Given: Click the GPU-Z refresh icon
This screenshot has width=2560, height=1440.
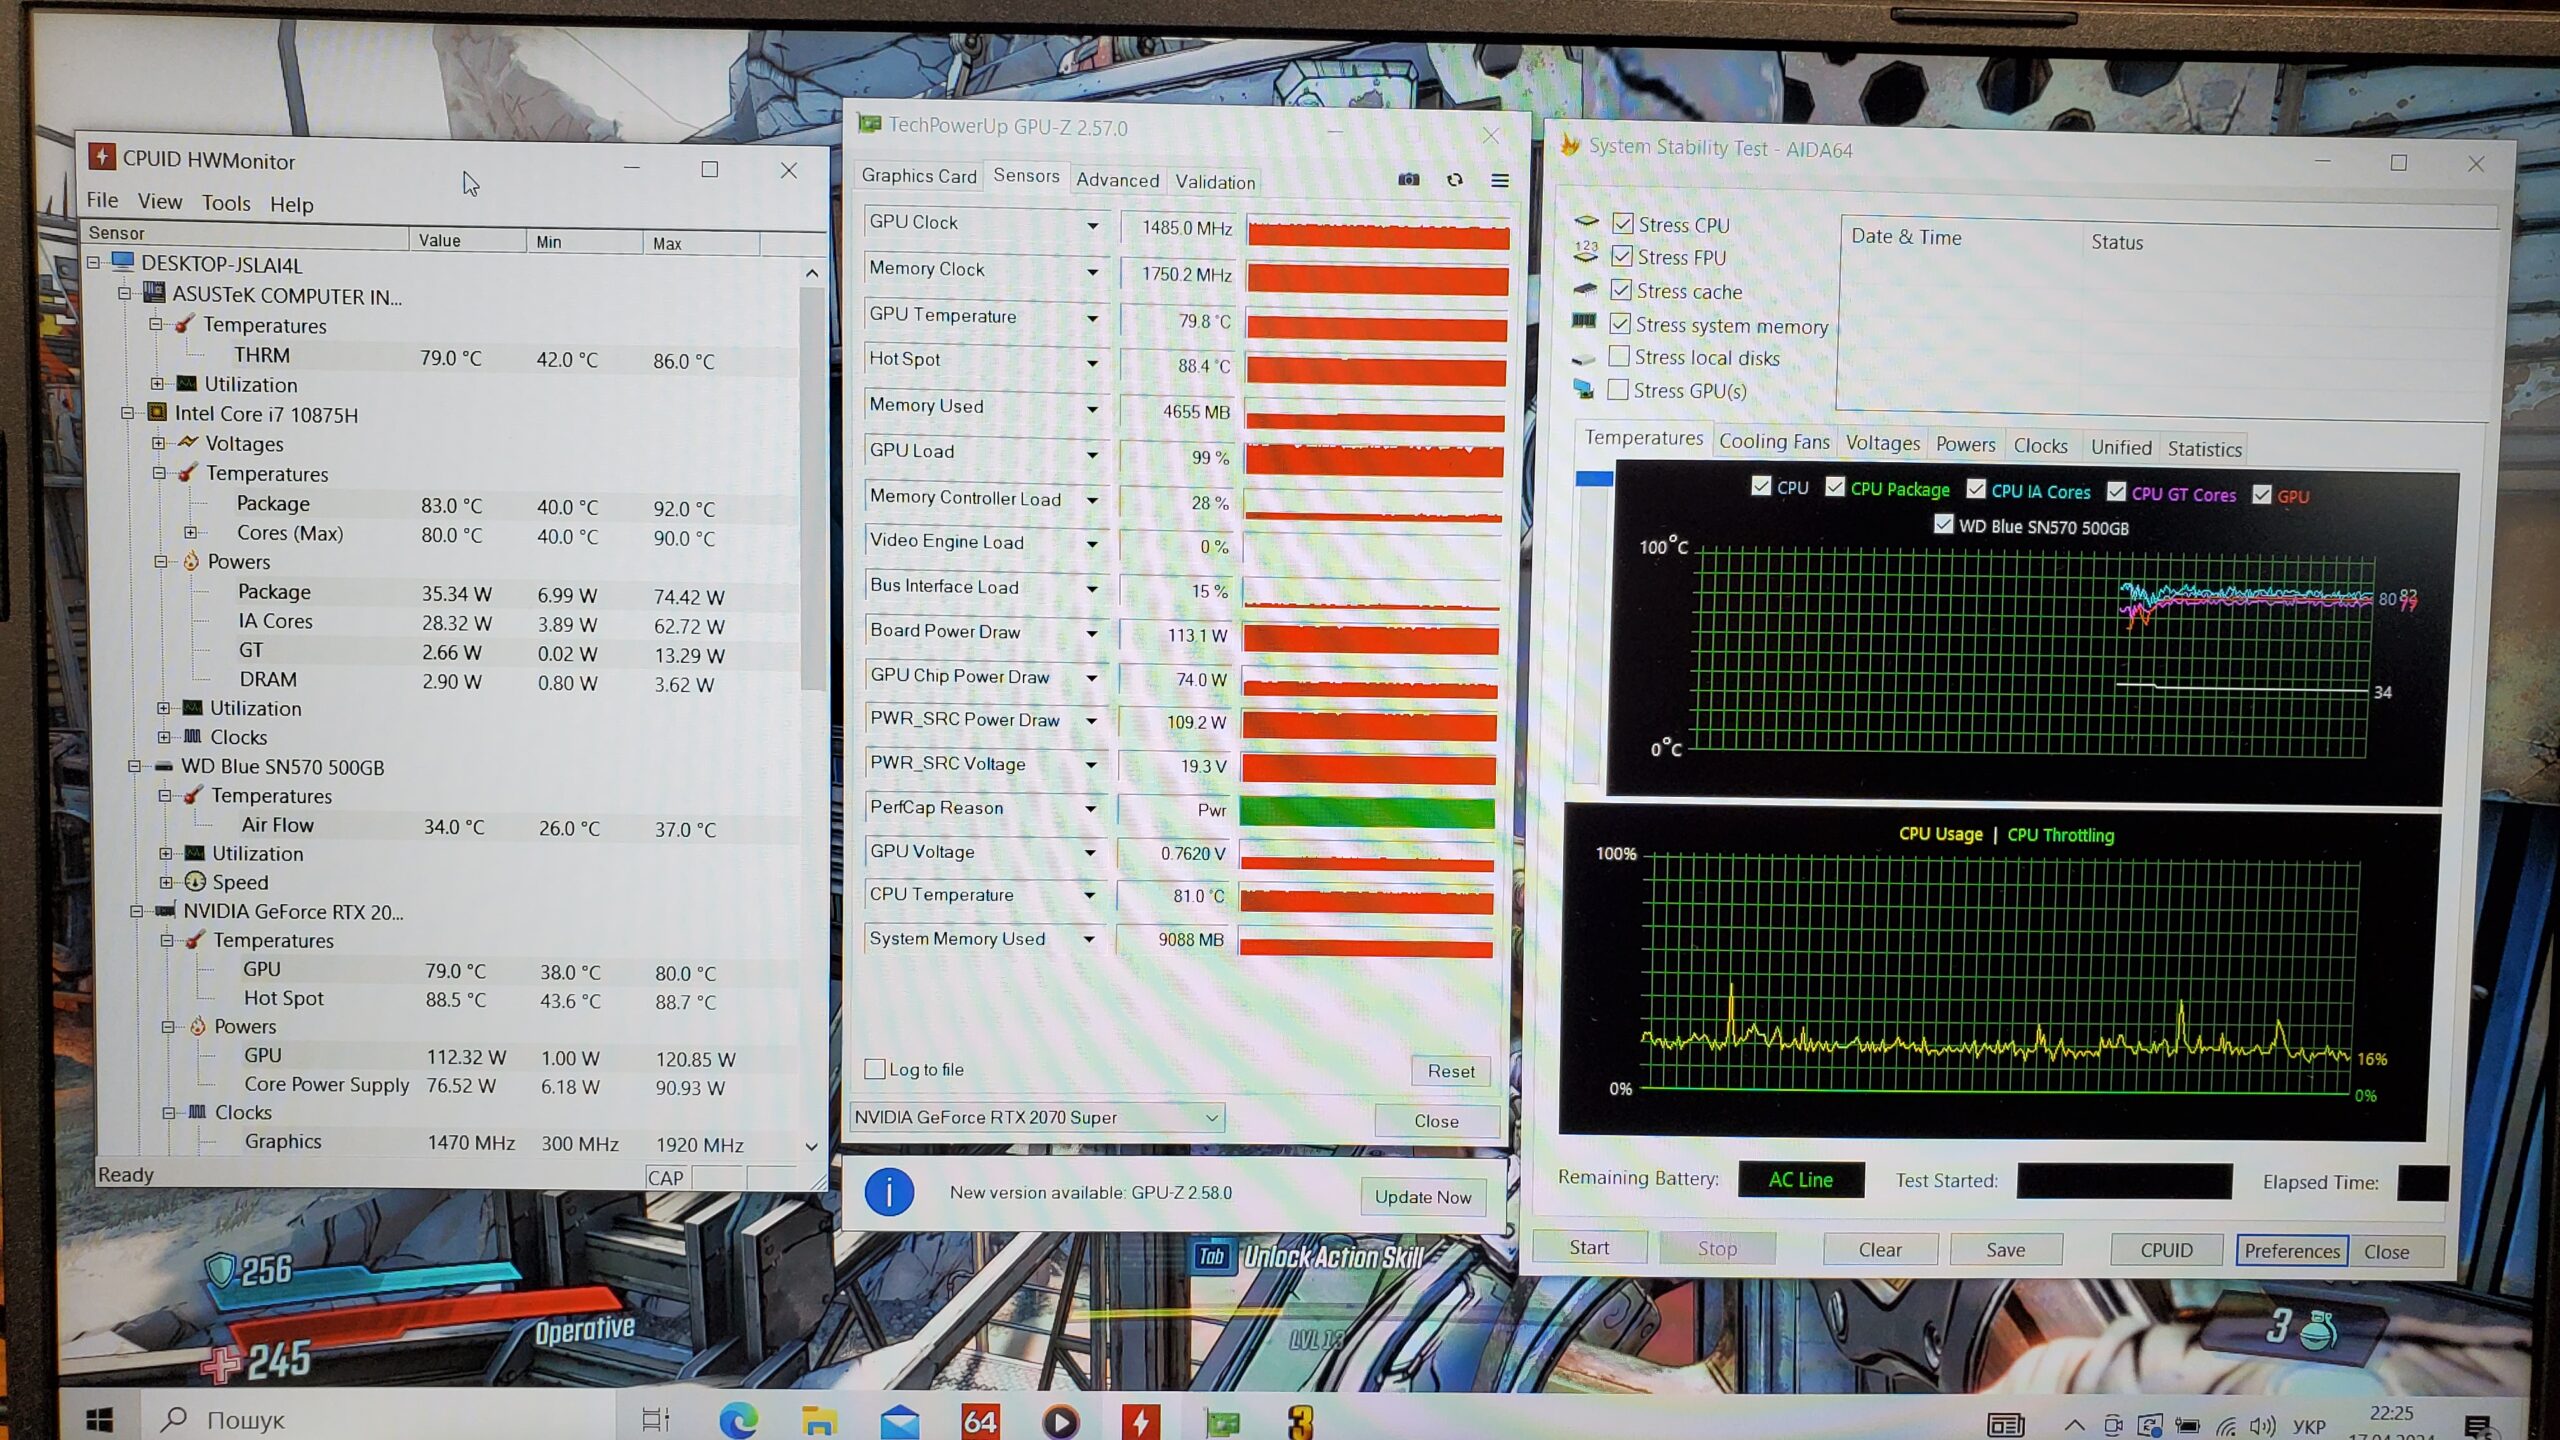Looking at the screenshot, I should (1455, 180).
